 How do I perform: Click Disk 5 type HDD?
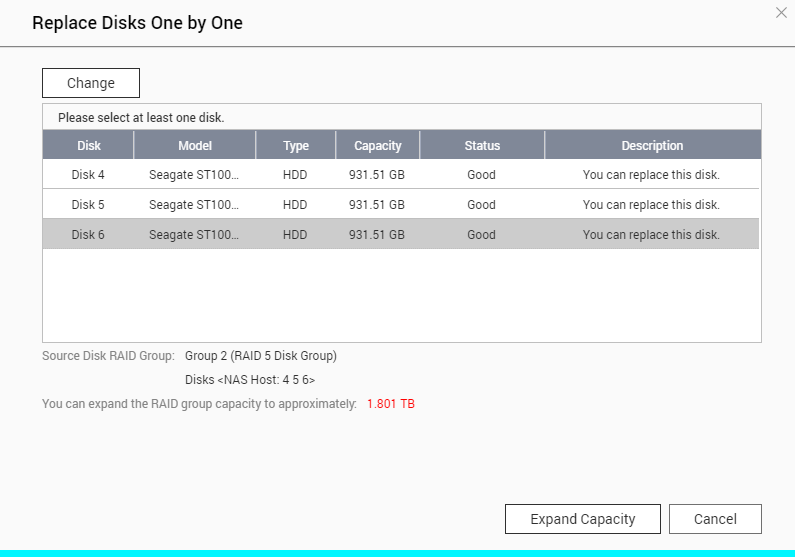click(x=295, y=205)
